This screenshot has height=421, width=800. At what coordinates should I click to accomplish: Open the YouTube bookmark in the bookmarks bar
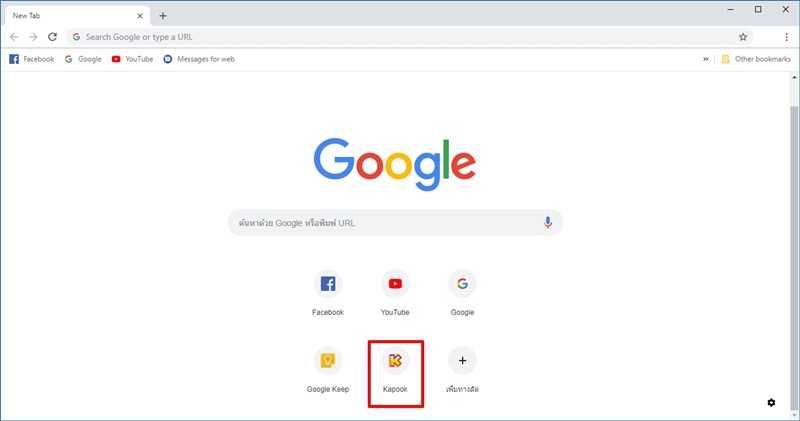point(133,59)
